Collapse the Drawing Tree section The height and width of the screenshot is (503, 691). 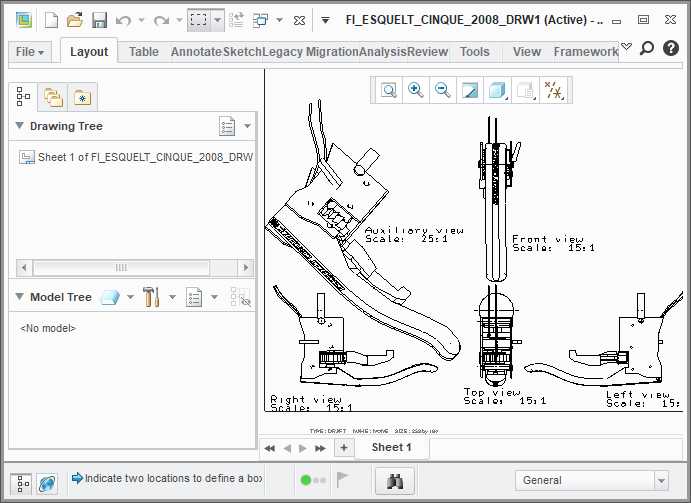click(x=19, y=126)
